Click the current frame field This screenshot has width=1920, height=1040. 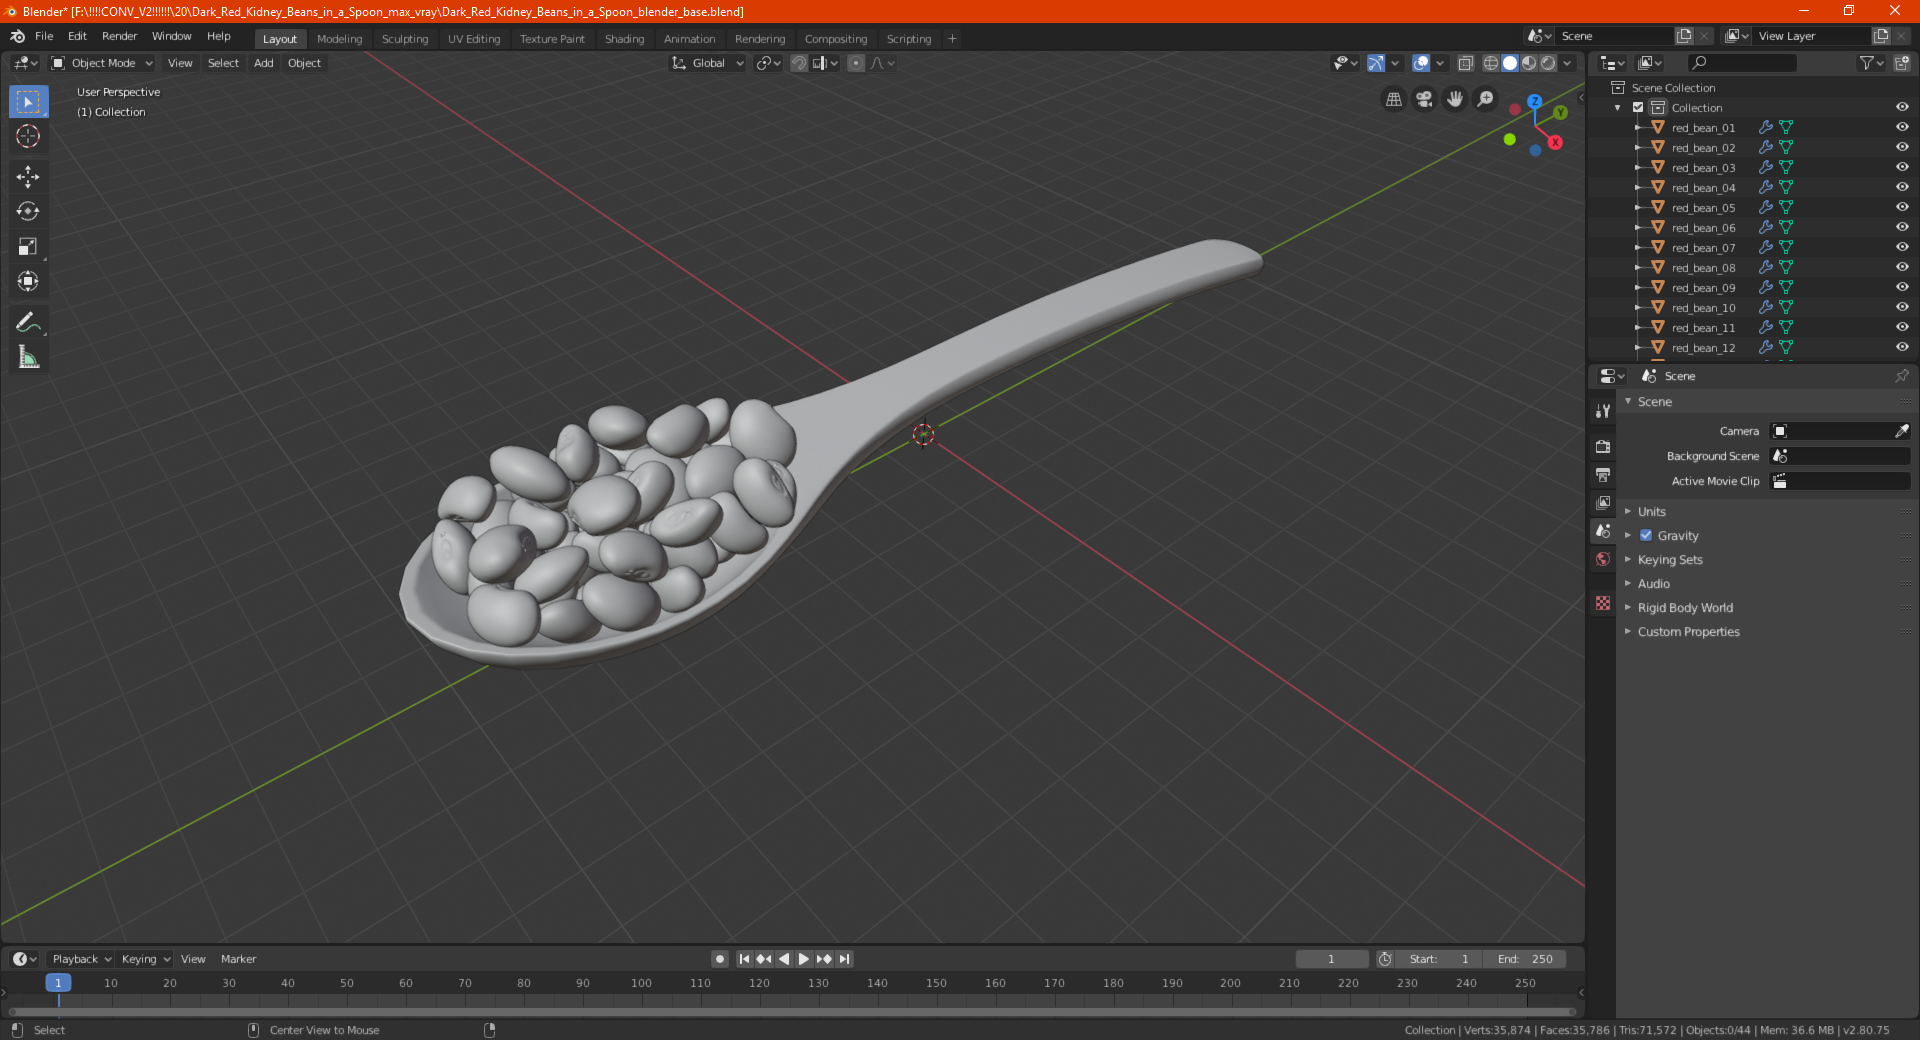point(1331,959)
